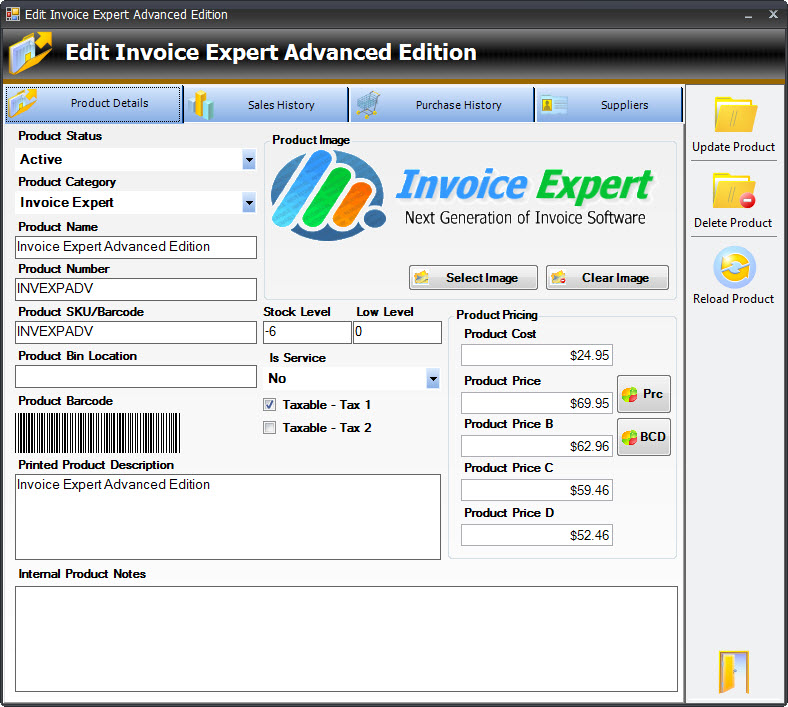Screen dimensions: 788x707
Task: Switch to the Product Details tab
Action: [x=93, y=104]
